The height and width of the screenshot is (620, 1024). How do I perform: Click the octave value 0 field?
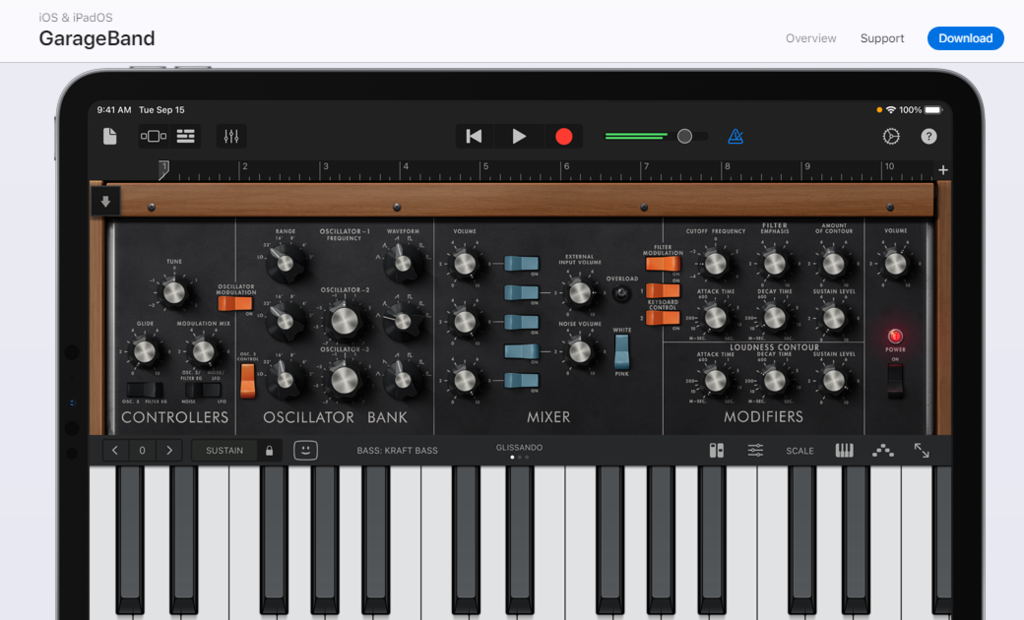142,450
